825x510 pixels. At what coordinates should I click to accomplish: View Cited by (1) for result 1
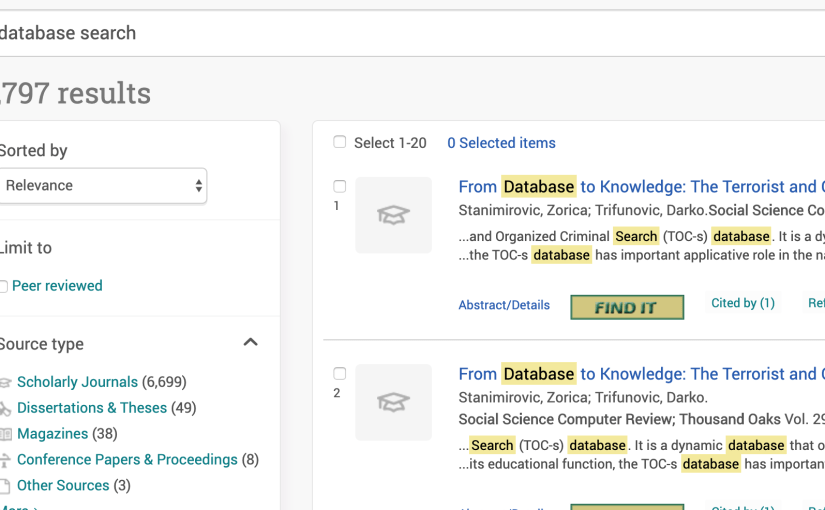(x=742, y=303)
